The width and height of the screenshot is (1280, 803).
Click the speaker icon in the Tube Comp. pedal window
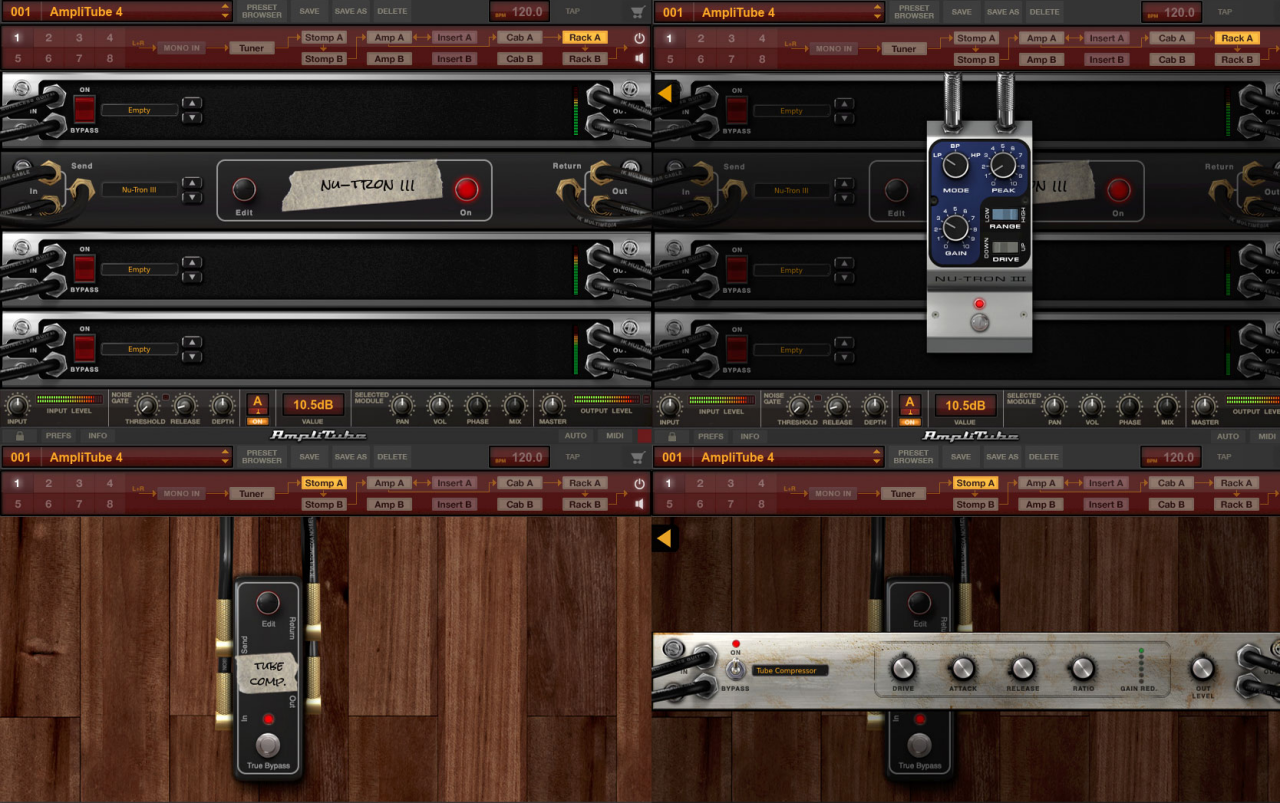tap(639, 504)
